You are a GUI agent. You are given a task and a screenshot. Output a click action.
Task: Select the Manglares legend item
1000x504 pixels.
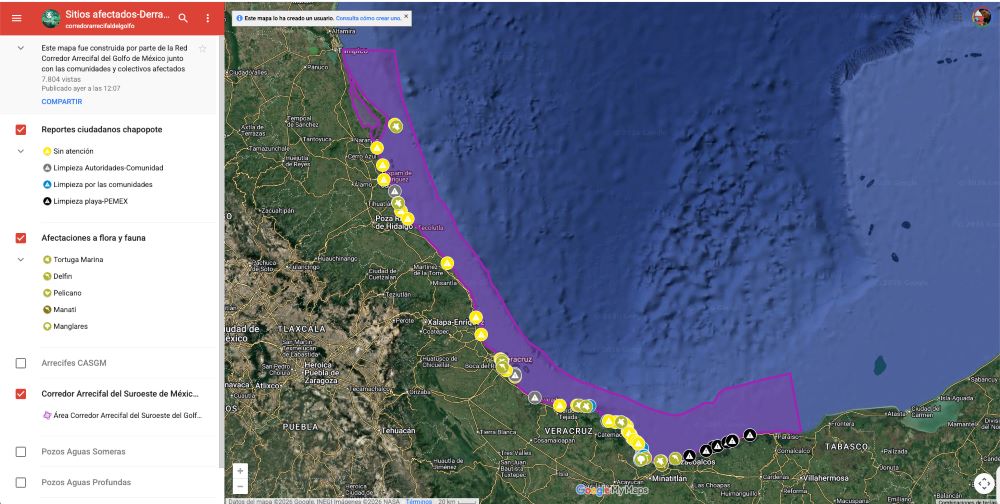click(65, 326)
